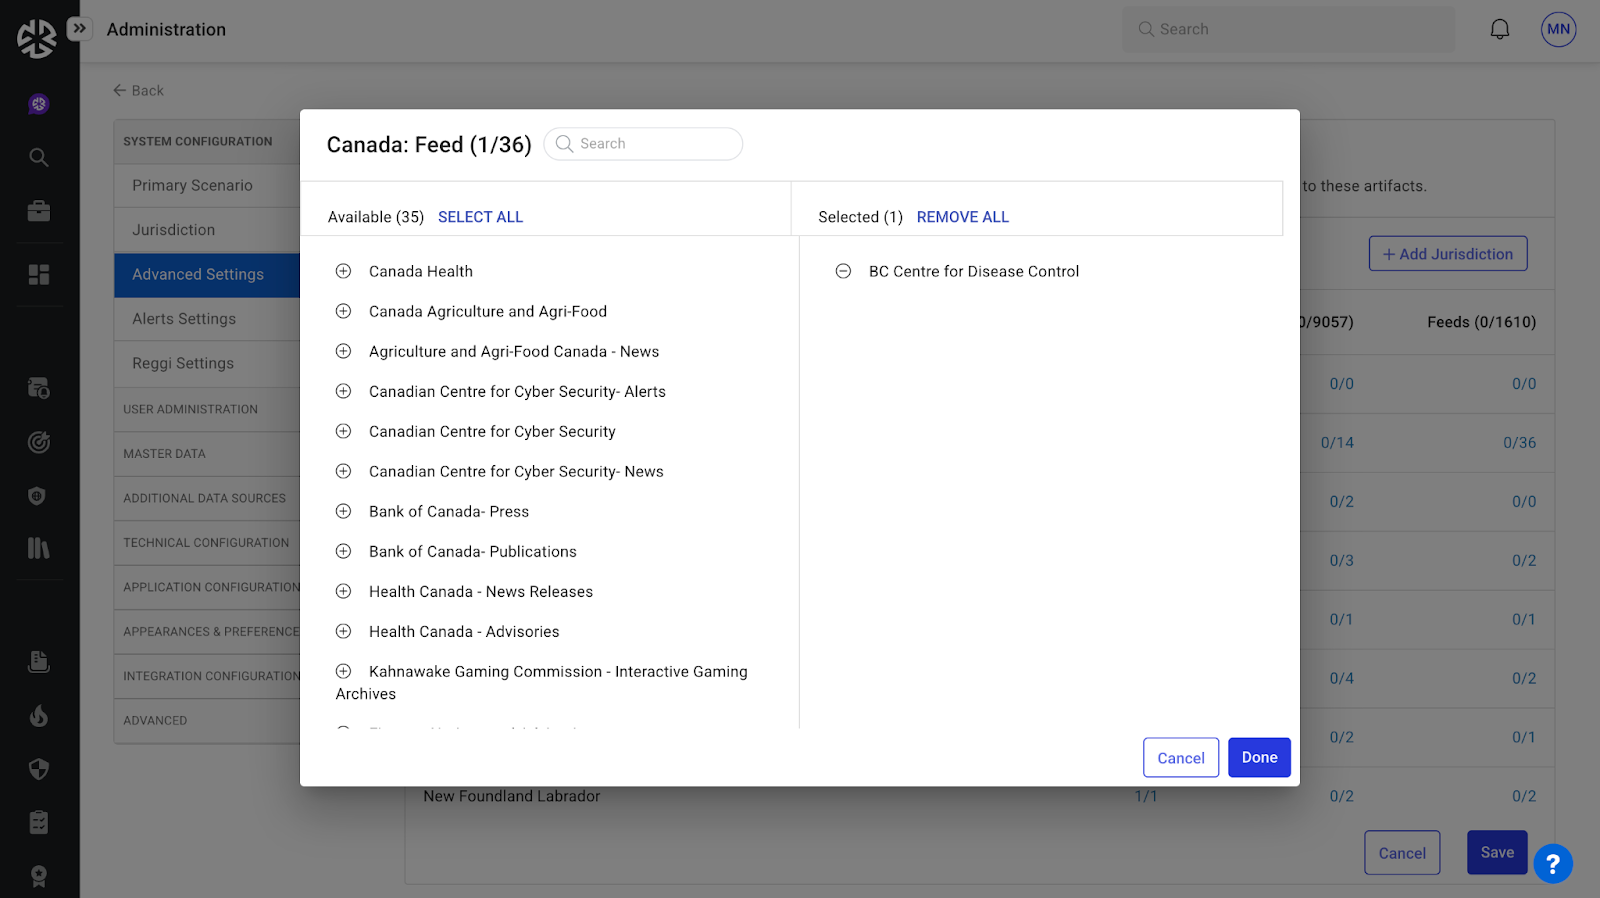This screenshot has width=1600, height=898.
Task: Open notifications bell icon
Action: tap(1499, 29)
